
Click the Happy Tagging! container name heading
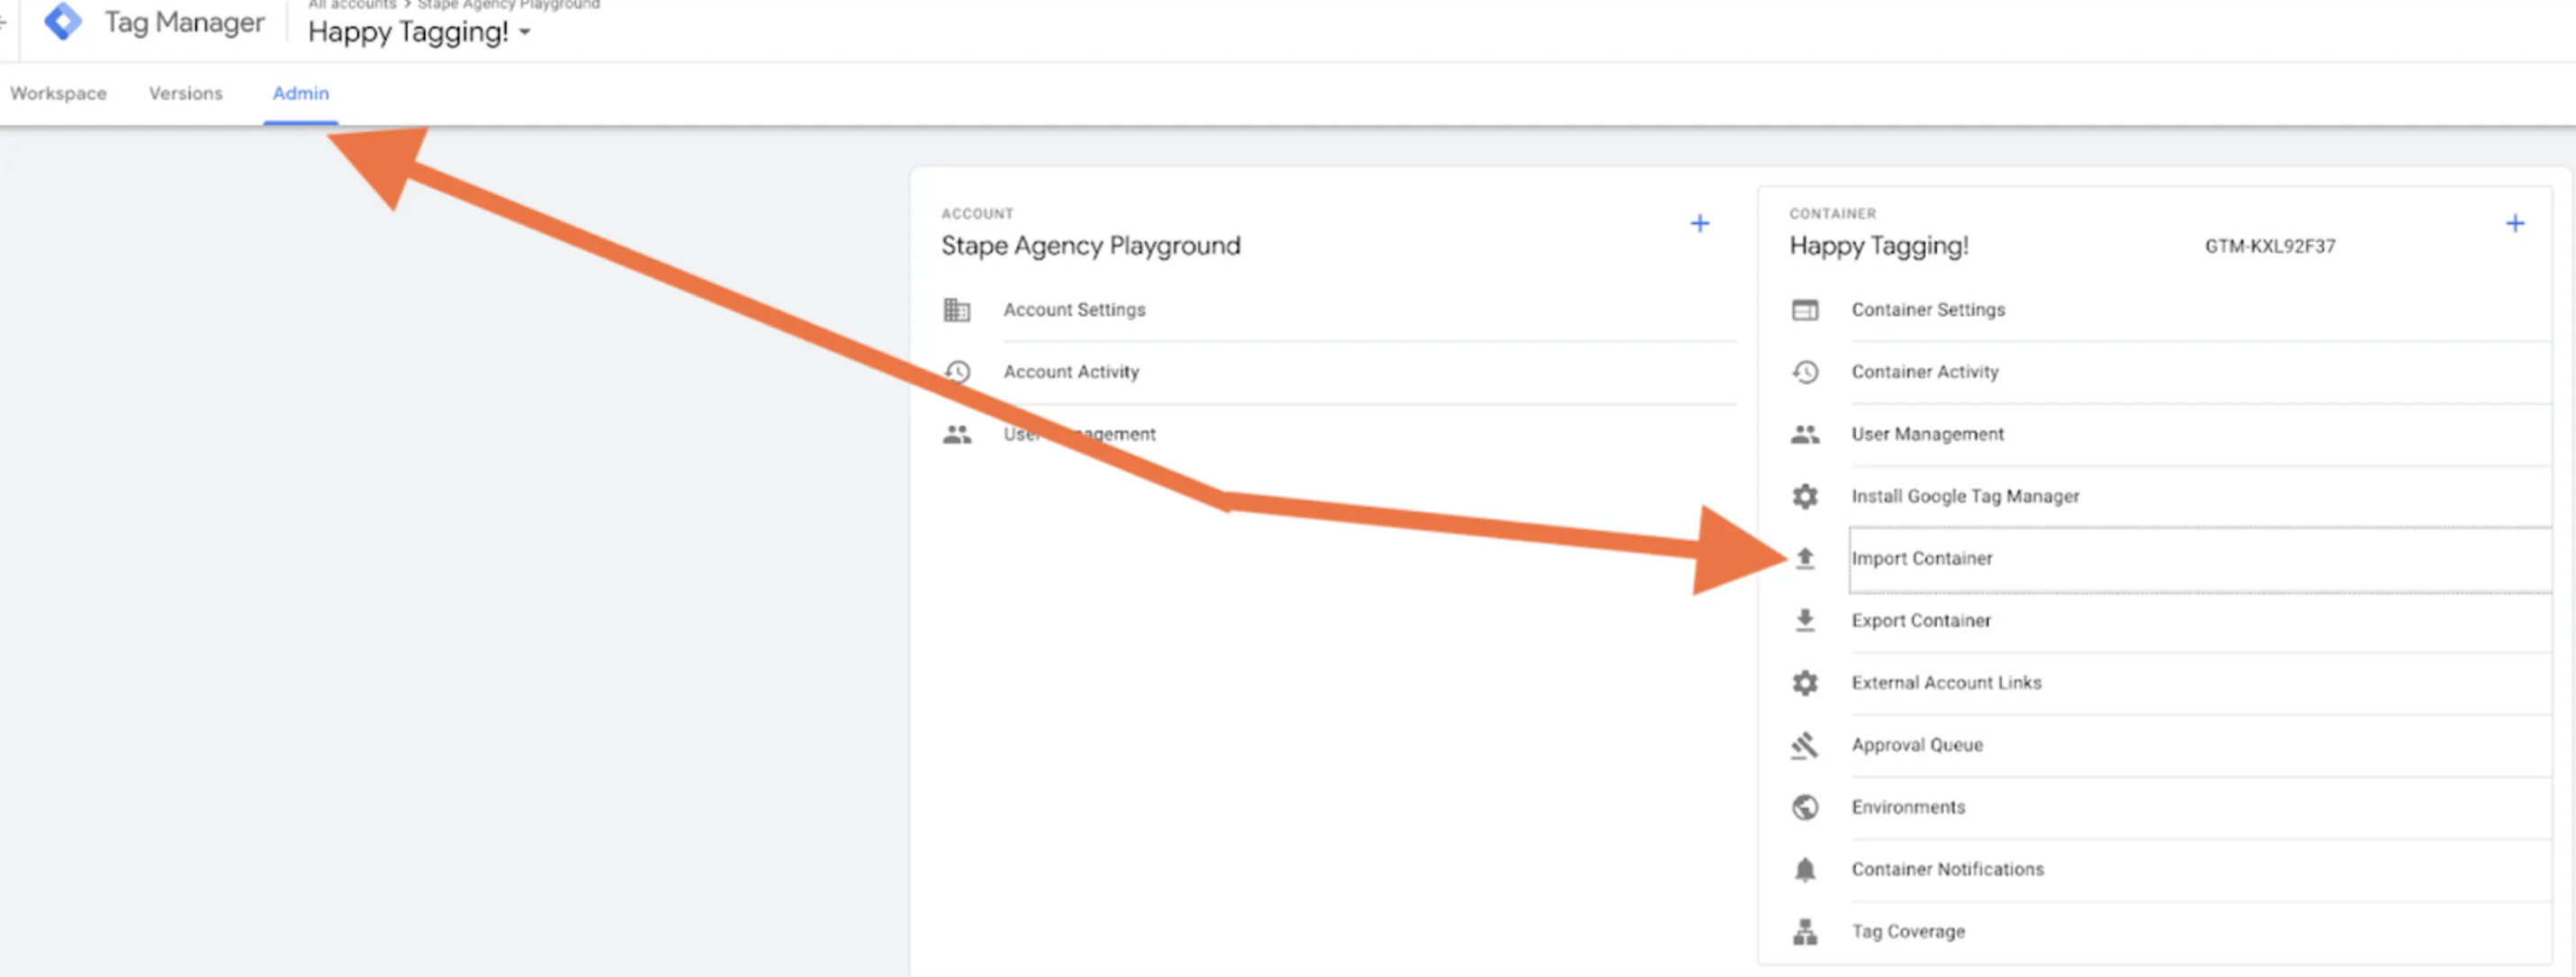click(1878, 246)
